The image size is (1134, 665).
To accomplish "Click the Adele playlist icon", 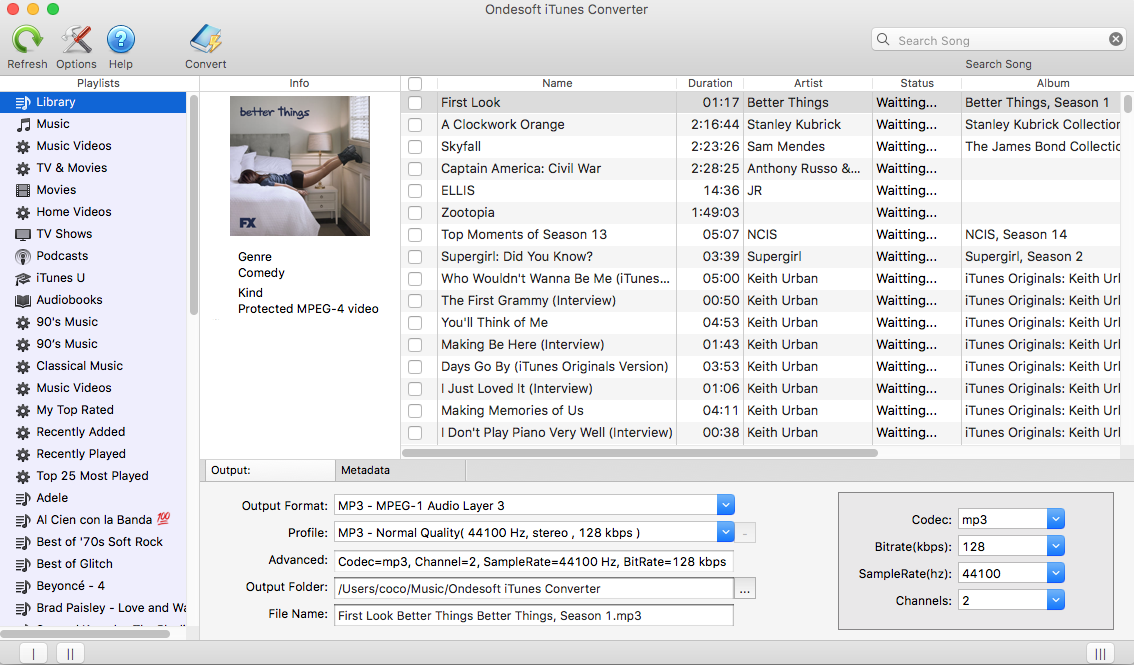I will tap(23, 498).
